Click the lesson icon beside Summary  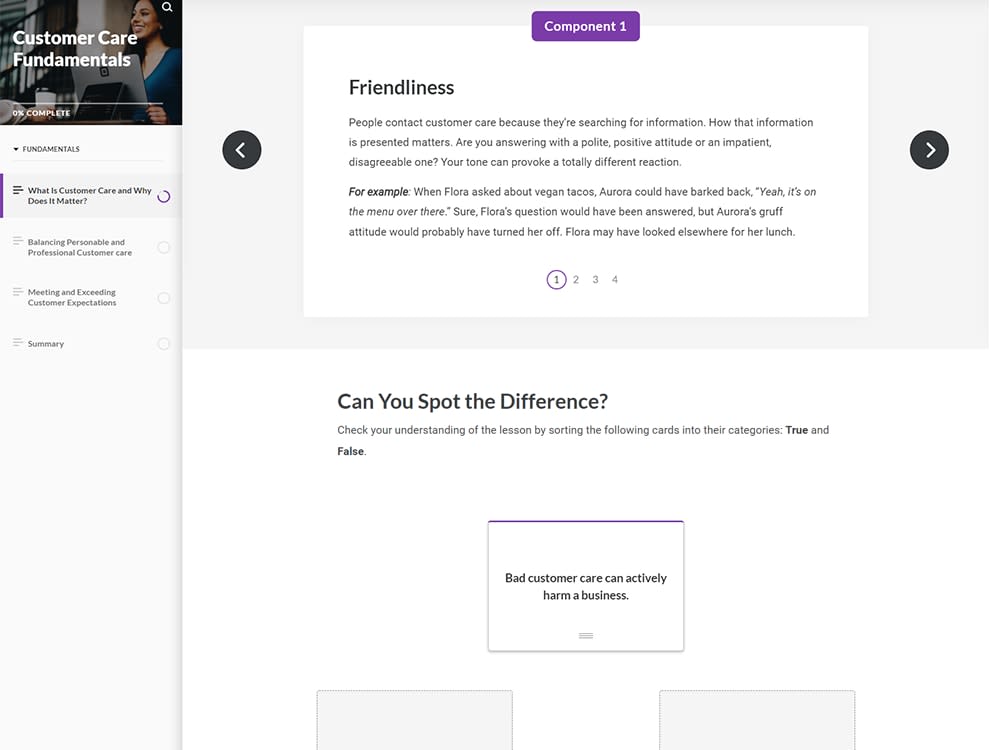point(17,343)
